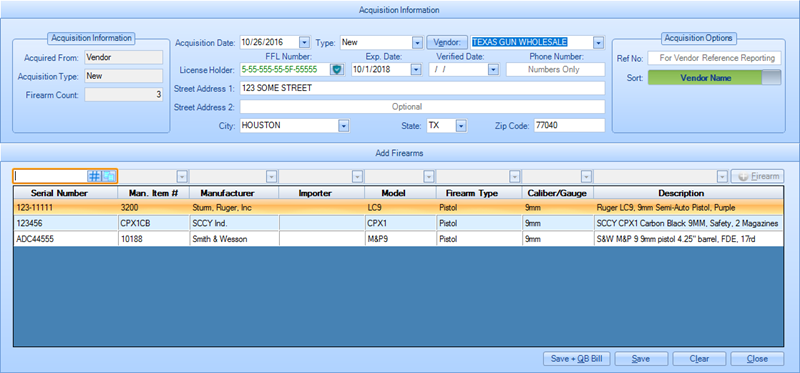Click the SCCY CPX1 Carbon Black description

click(x=688, y=223)
